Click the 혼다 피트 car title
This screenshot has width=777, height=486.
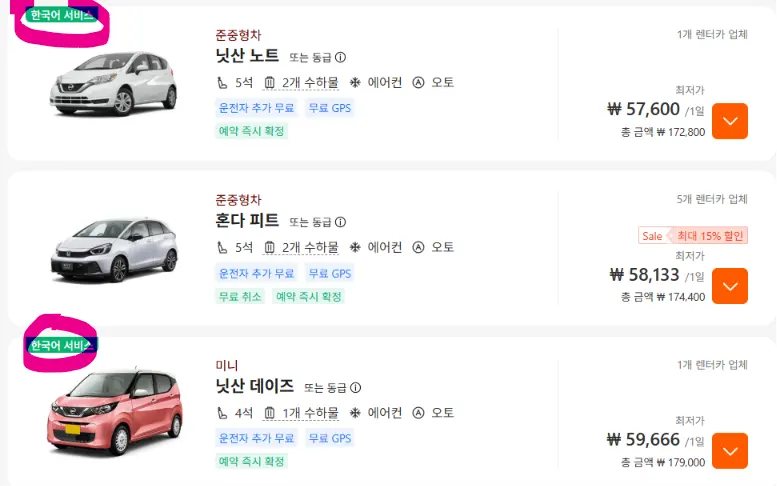pyautogui.click(x=247, y=220)
